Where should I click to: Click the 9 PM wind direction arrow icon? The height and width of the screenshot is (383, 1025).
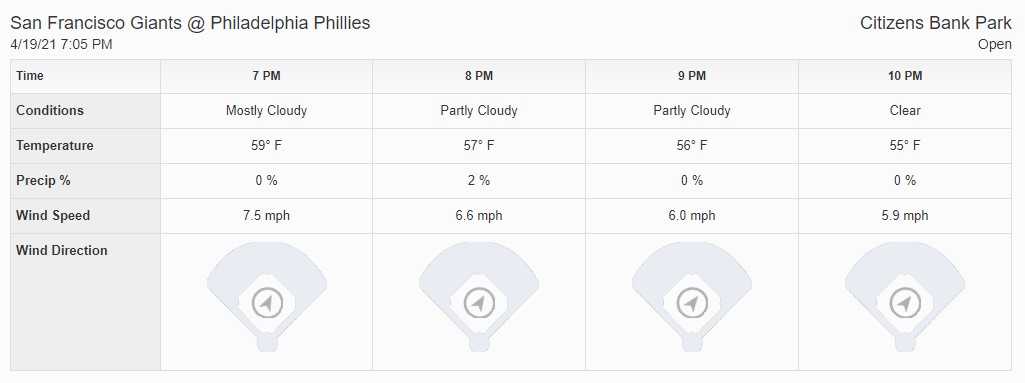click(692, 303)
